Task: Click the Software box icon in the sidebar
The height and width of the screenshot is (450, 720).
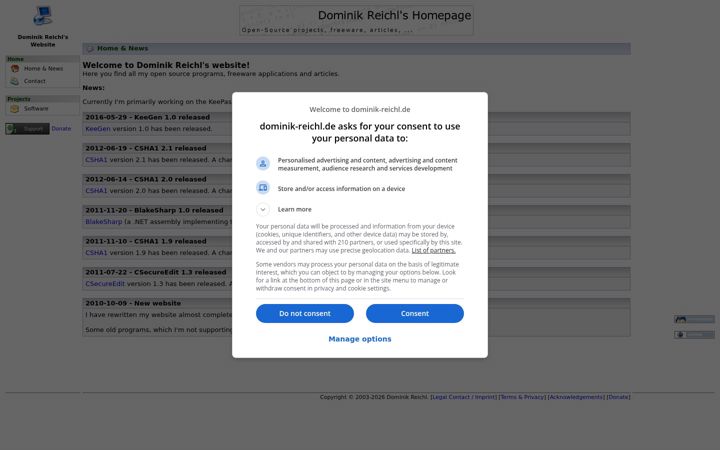Action: click(x=15, y=109)
